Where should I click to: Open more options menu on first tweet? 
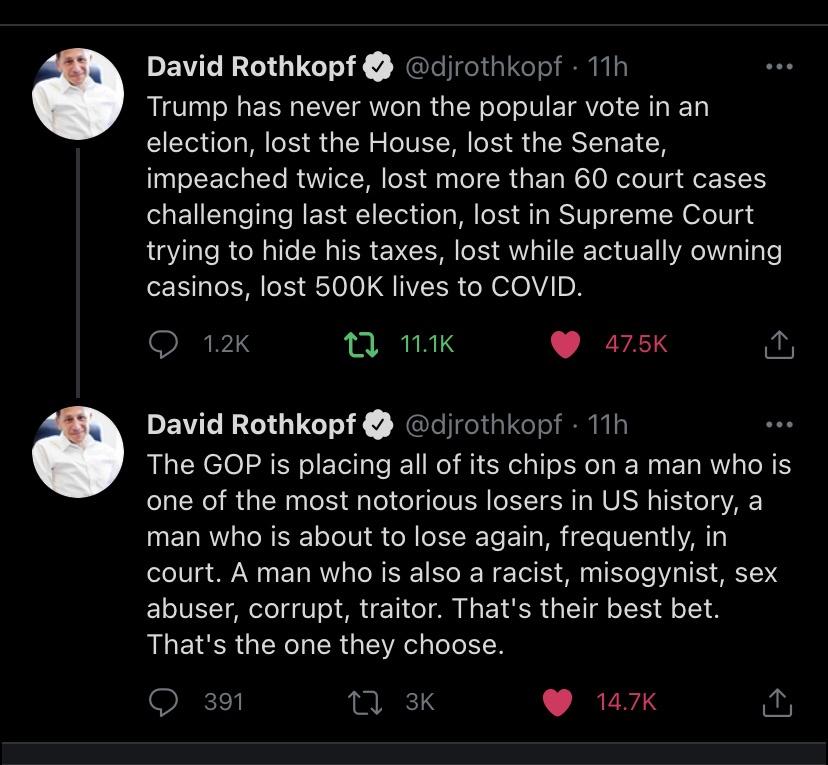pos(778,67)
